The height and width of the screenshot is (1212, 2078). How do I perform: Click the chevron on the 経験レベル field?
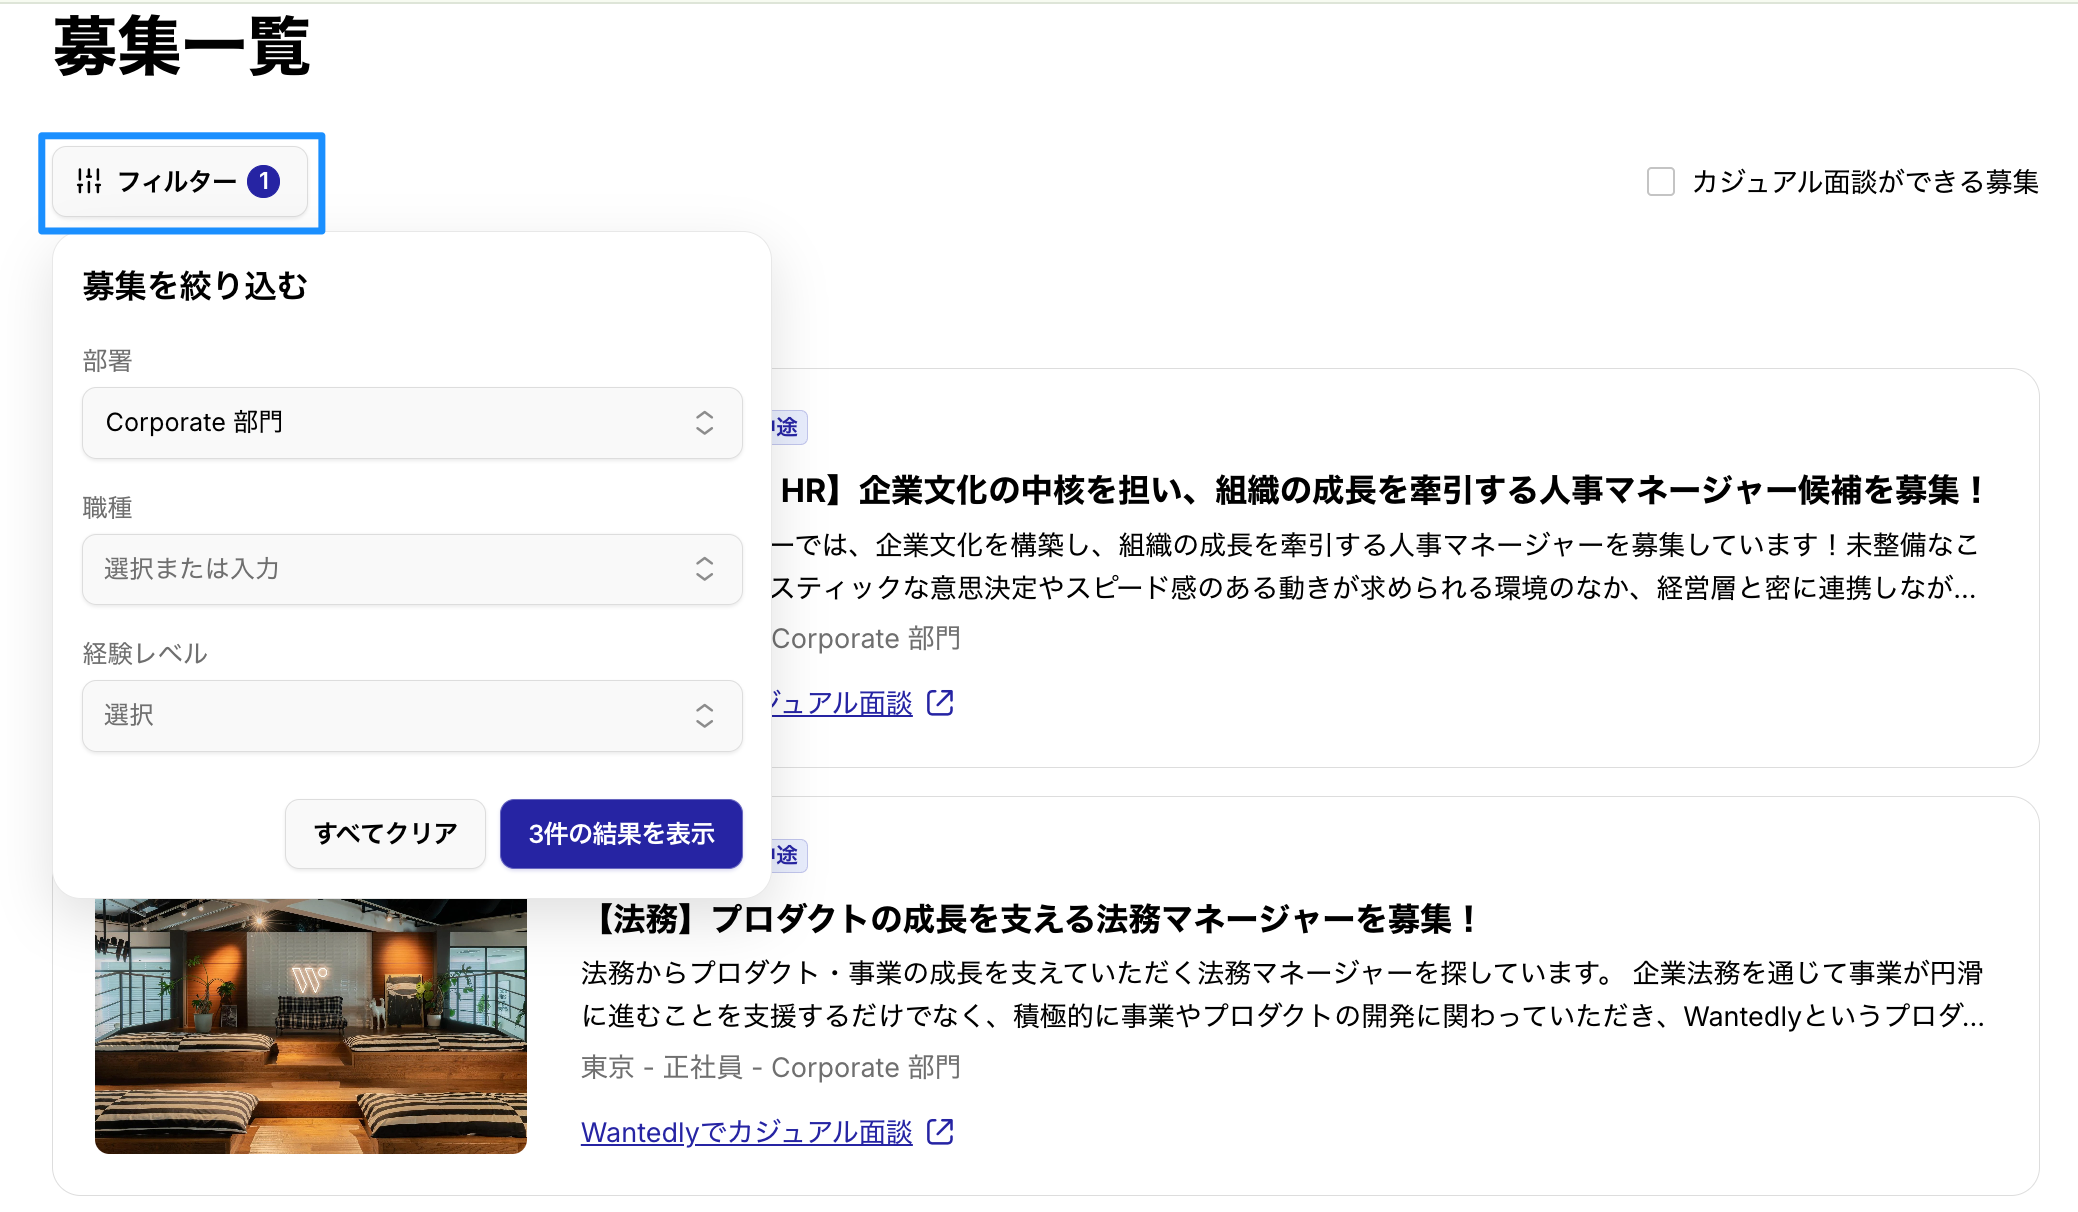pos(705,715)
